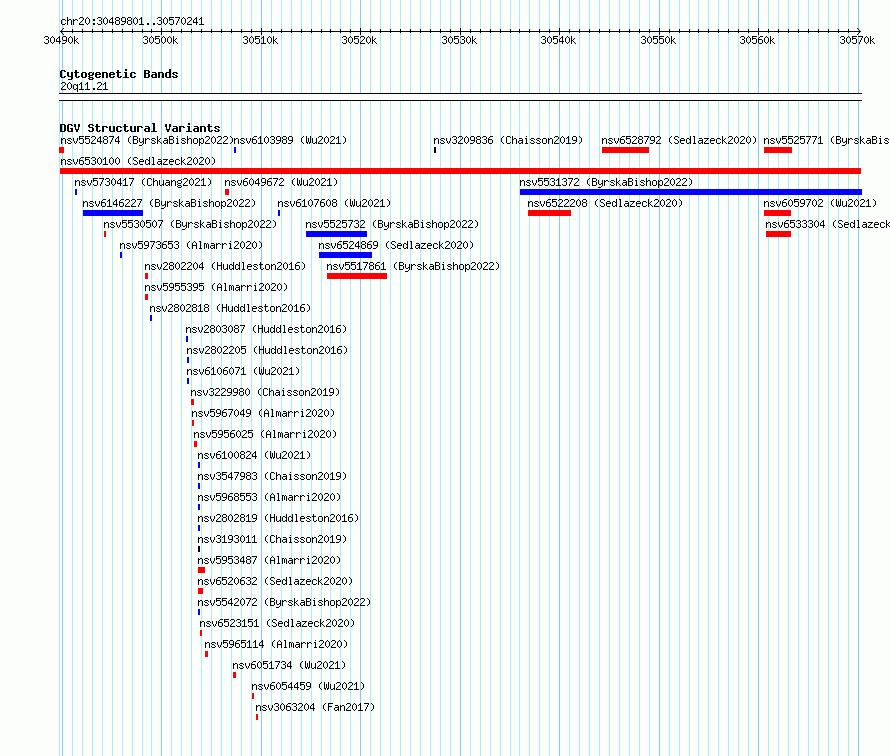Click blue bar under nsv6524869

346,255
